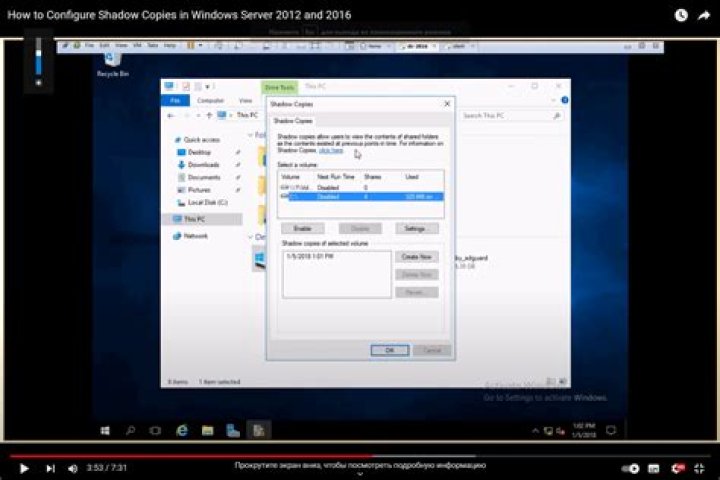
Task: Click the Explorer blue help icon
Action: click(565, 100)
